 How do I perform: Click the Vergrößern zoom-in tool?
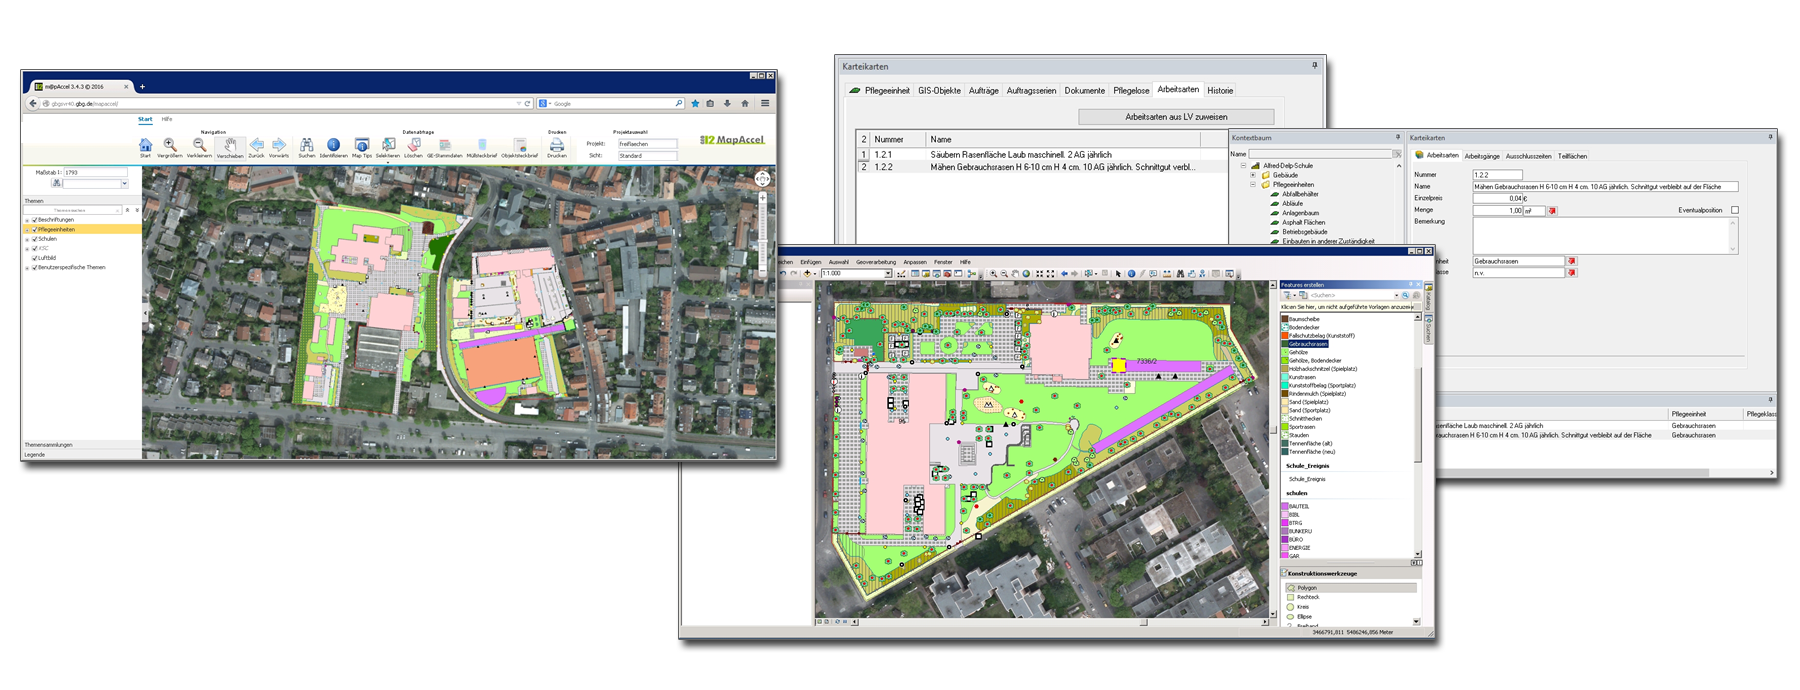tap(170, 145)
